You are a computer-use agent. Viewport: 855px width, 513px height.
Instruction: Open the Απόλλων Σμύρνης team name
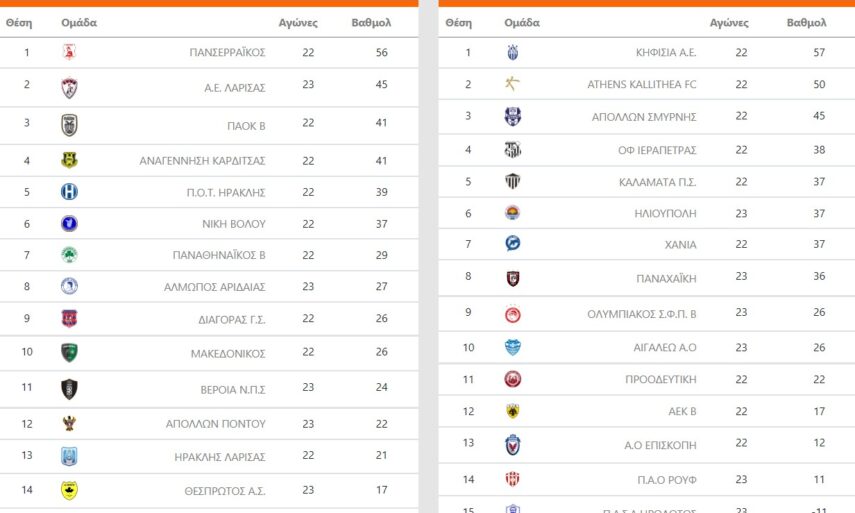[650, 117]
